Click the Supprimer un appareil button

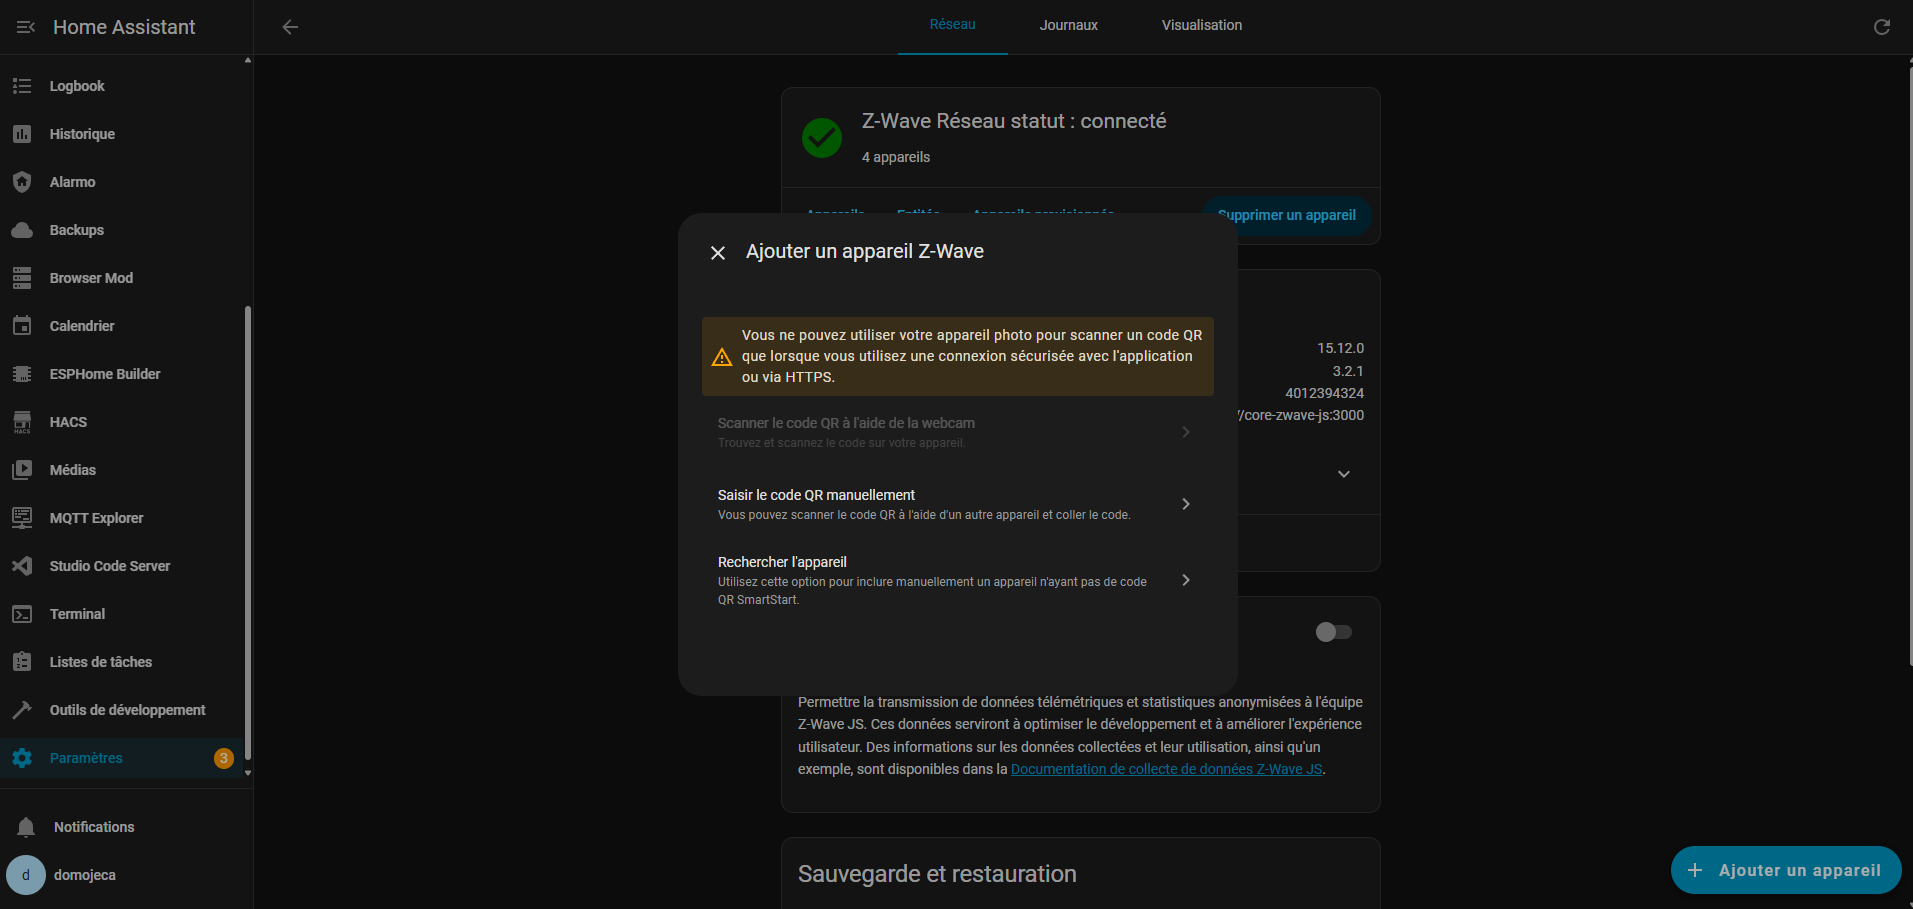coord(1287,215)
